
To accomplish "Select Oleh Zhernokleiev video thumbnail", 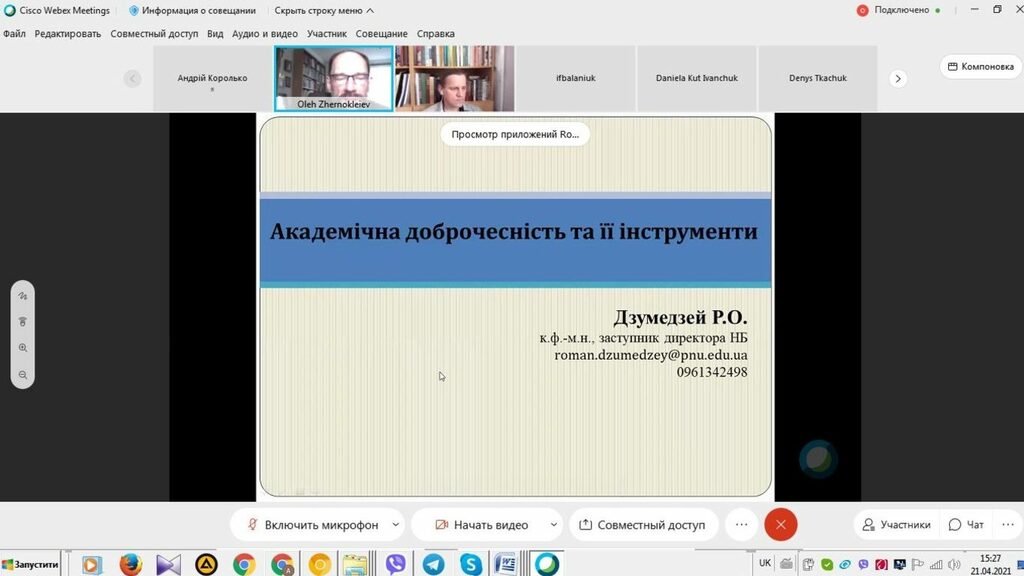I will click(x=333, y=78).
